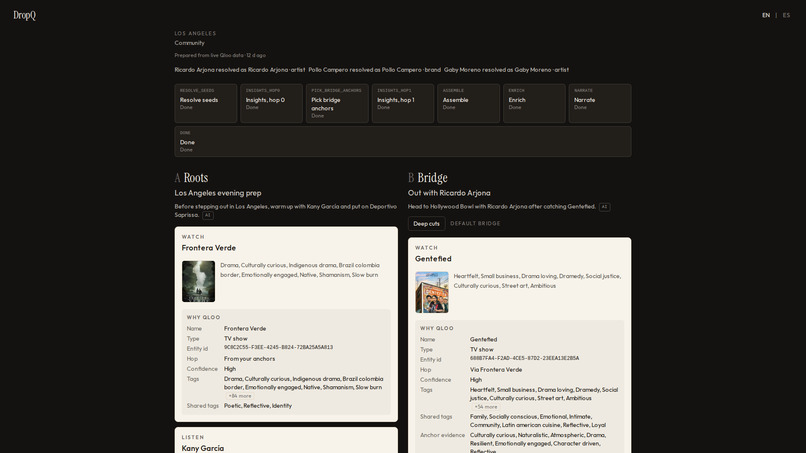Expand +84 more tags for Frontera Verde

(240, 396)
